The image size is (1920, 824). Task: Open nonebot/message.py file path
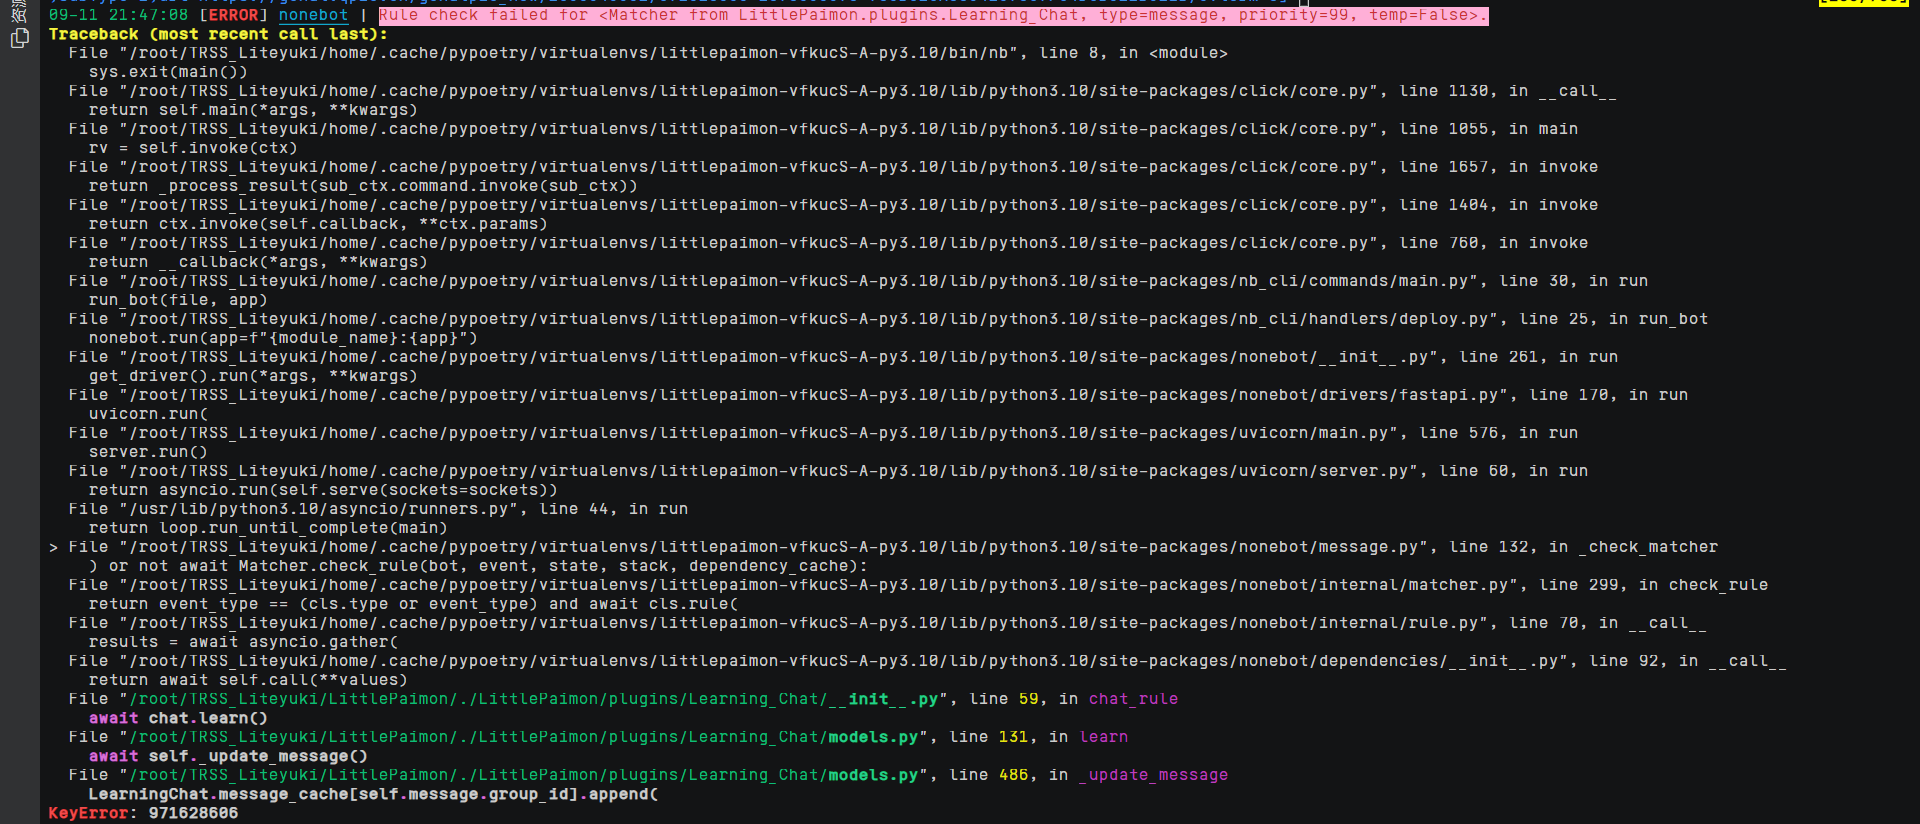tap(773, 547)
